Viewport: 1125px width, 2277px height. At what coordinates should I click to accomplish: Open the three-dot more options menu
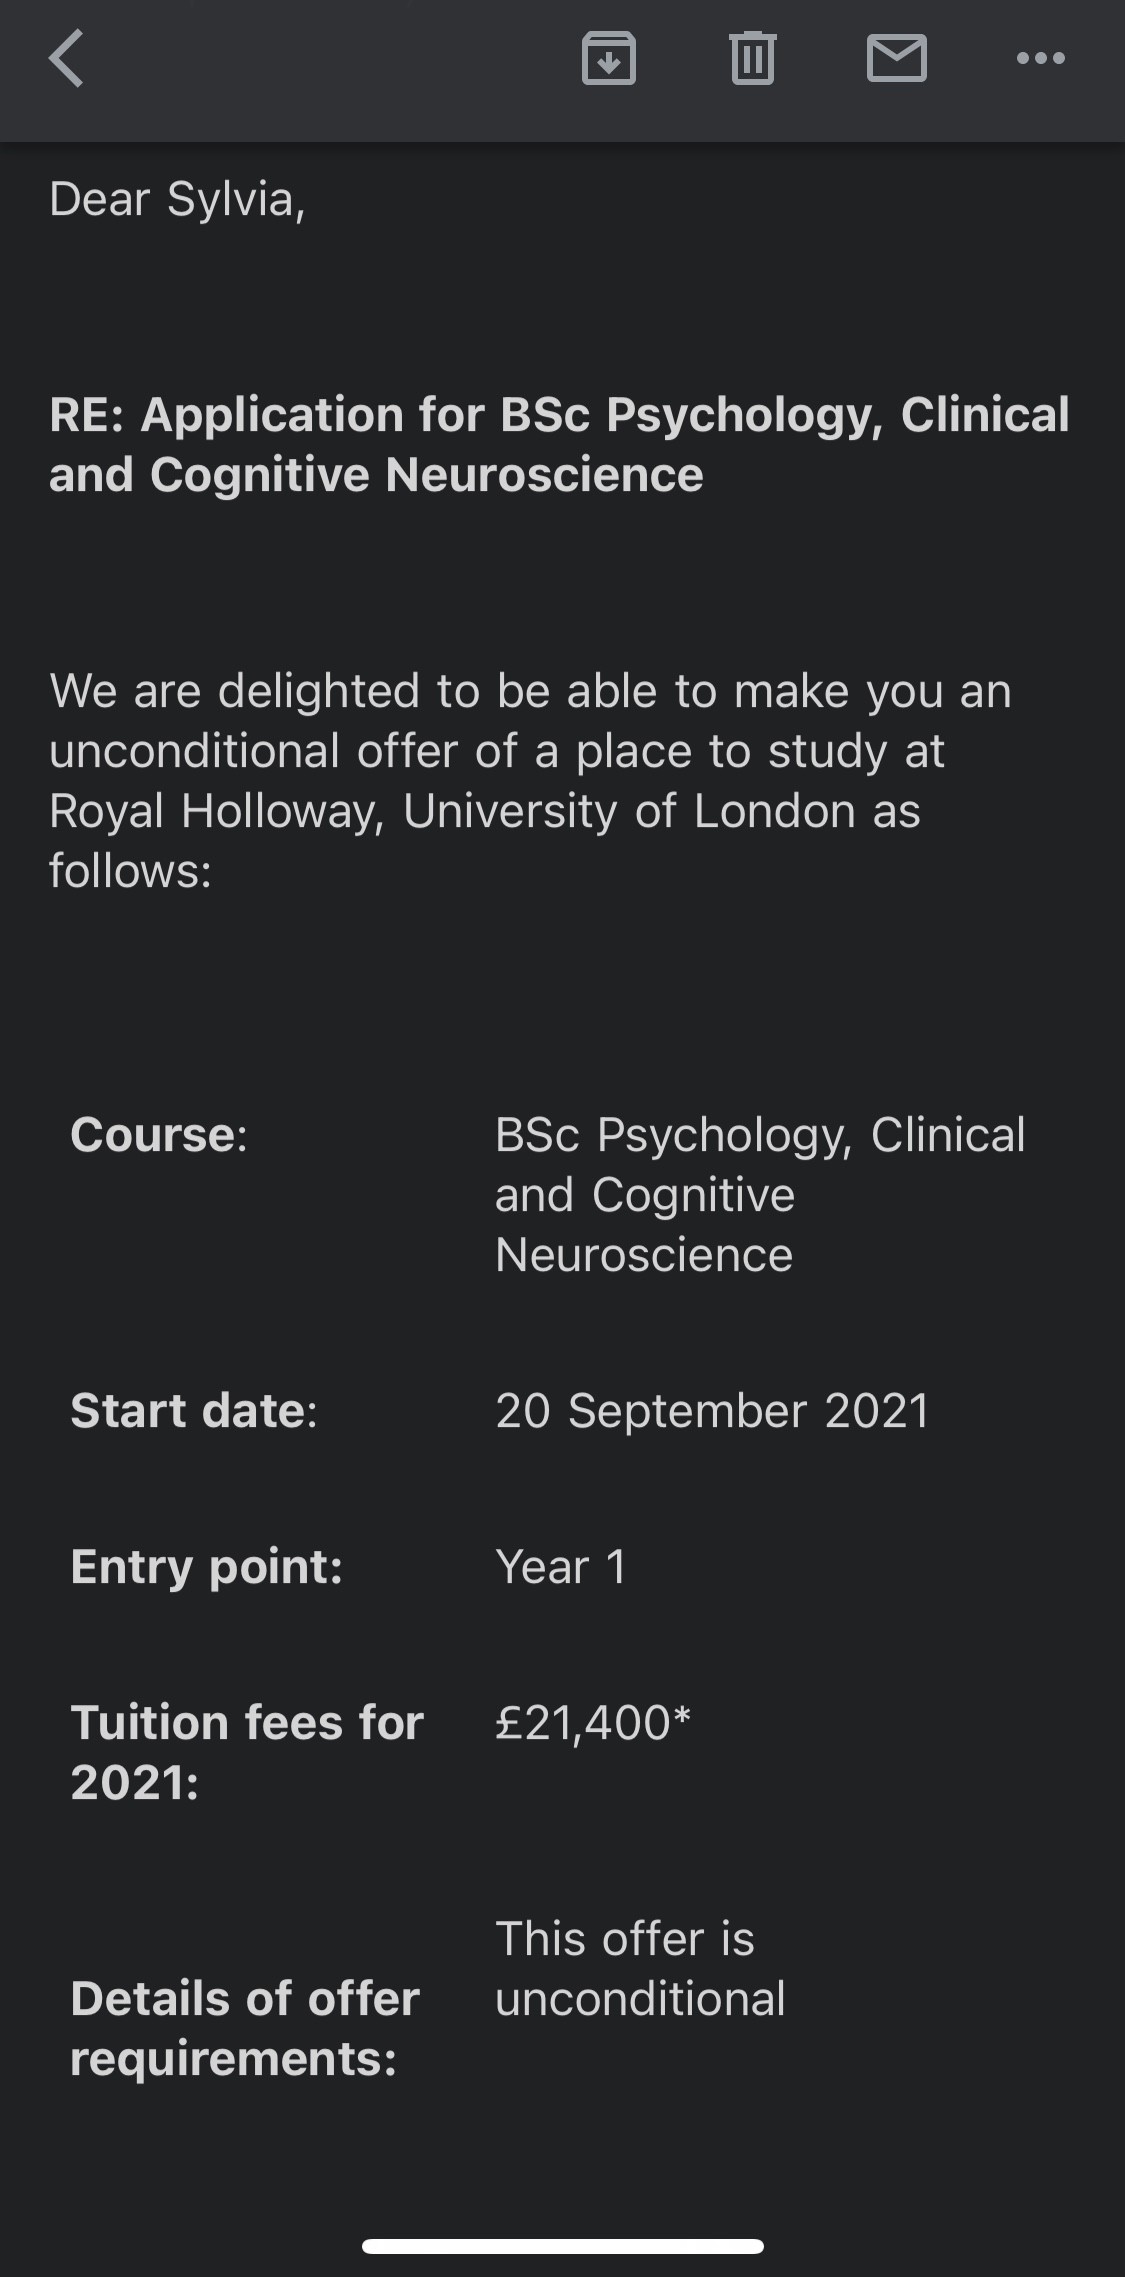pos(1040,58)
